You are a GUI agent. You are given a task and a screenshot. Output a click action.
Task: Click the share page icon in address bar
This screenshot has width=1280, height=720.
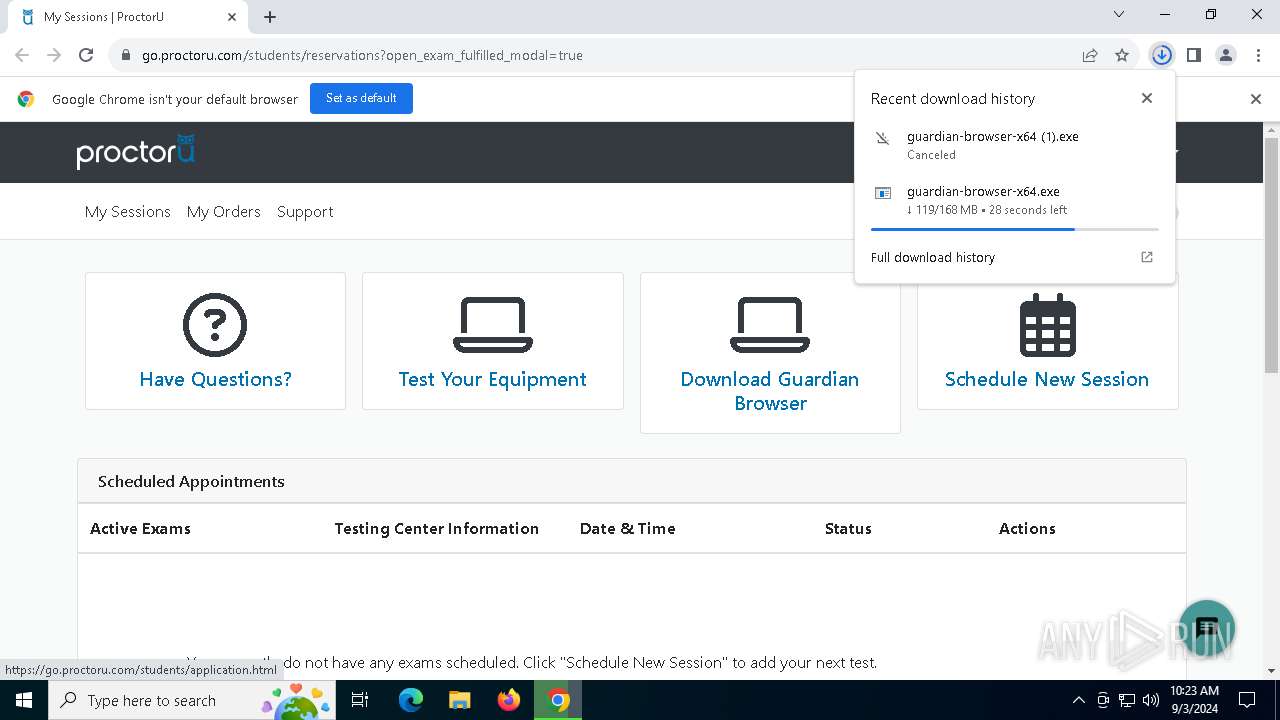pos(1090,55)
